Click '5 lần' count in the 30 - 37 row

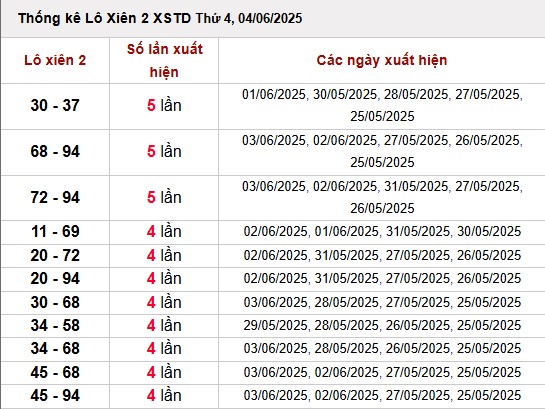click(164, 106)
